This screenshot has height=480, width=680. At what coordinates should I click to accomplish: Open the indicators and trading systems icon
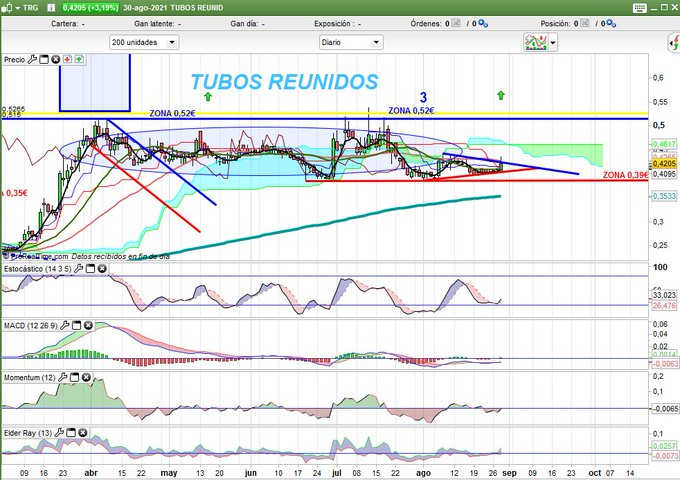tap(536, 42)
